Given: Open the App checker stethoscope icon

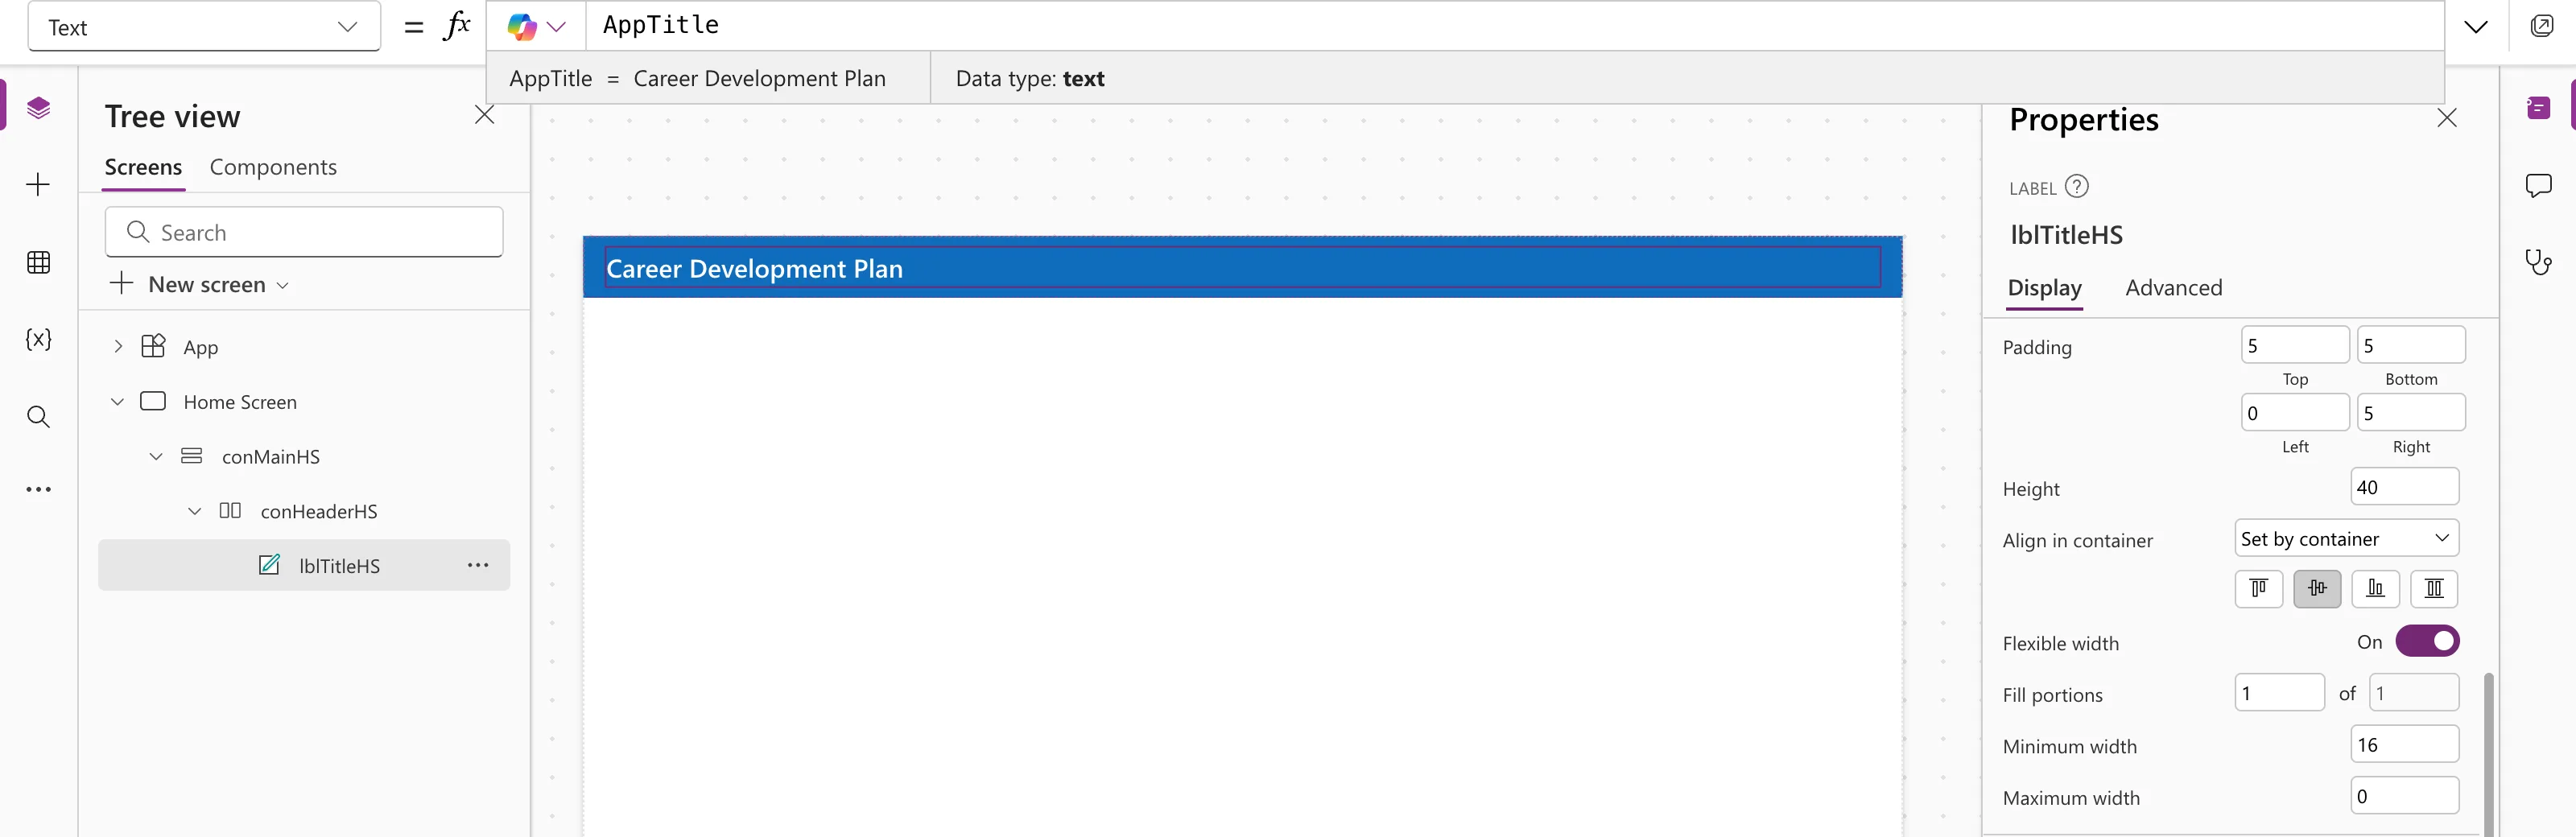Looking at the screenshot, I should point(2538,262).
